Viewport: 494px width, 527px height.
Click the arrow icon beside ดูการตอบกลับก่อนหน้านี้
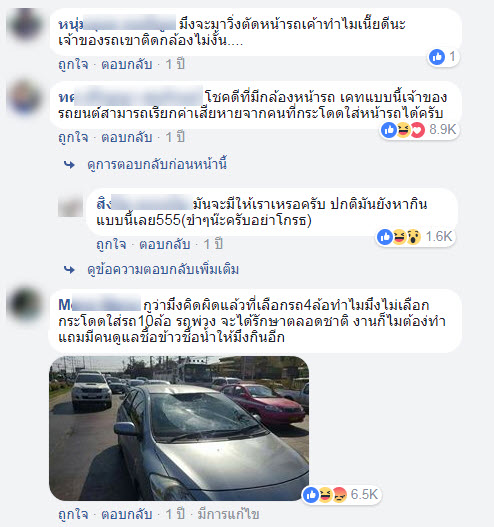coord(69,165)
